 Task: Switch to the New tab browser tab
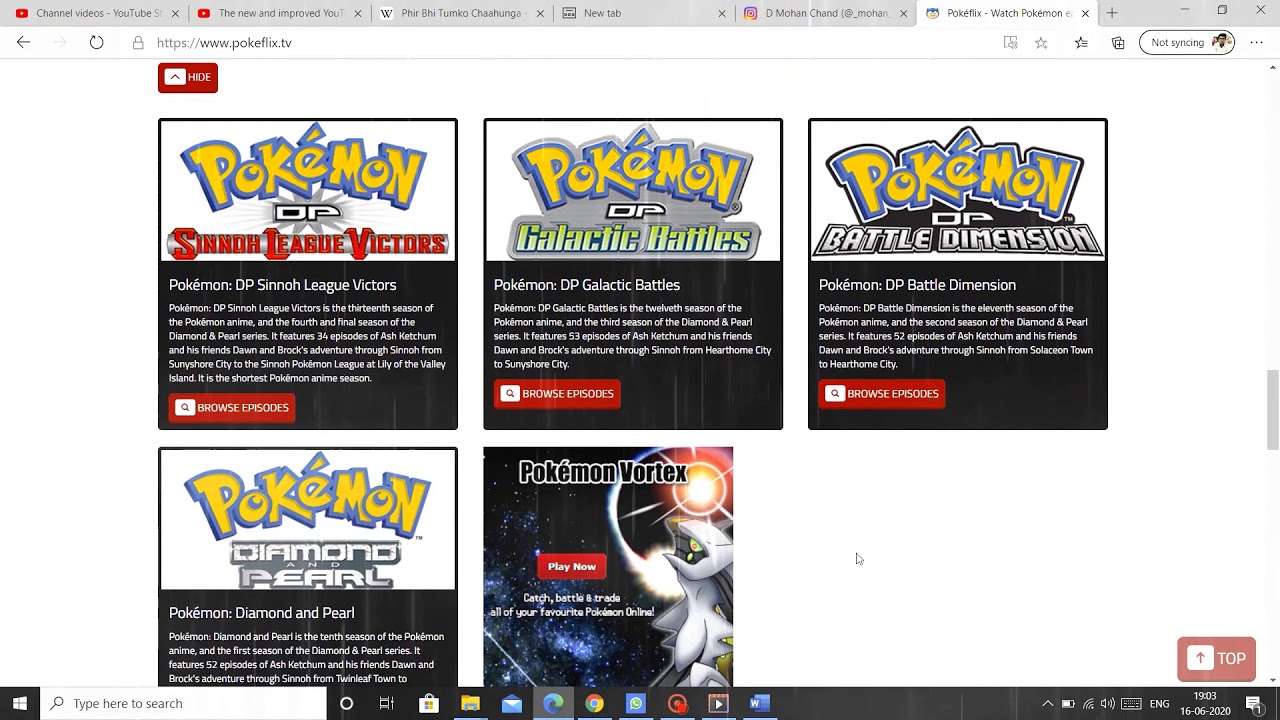tap(643, 13)
